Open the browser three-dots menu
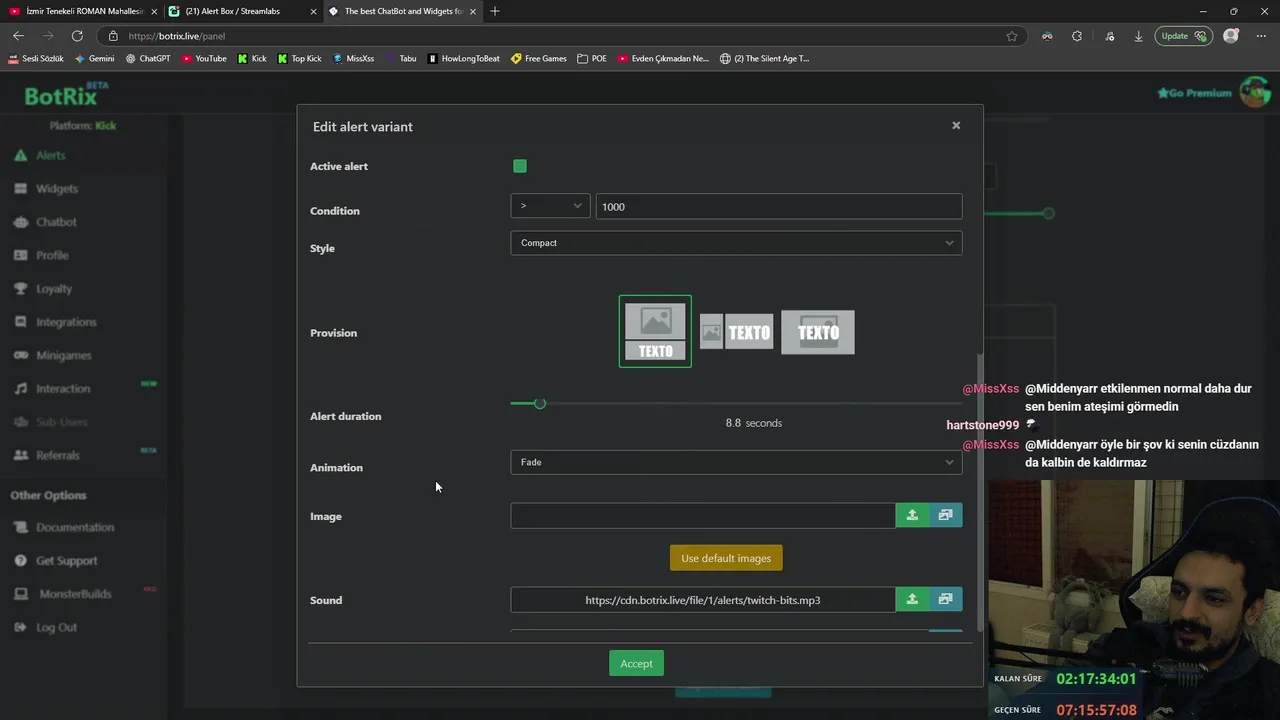Viewport: 1280px width, 720px height. (x=1261, y=36)
